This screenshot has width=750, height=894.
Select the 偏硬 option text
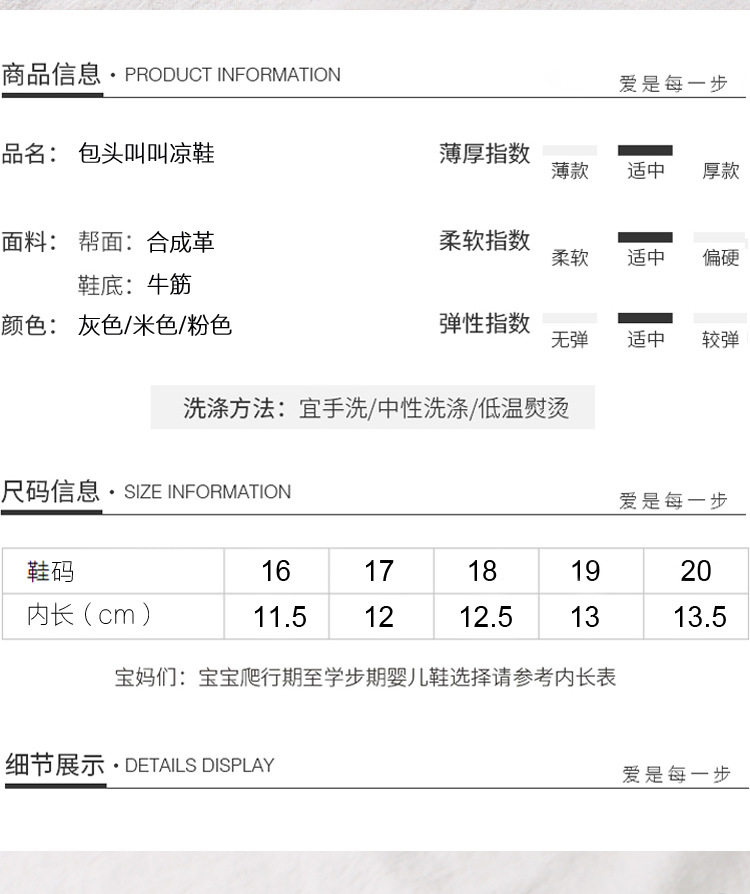721,258
